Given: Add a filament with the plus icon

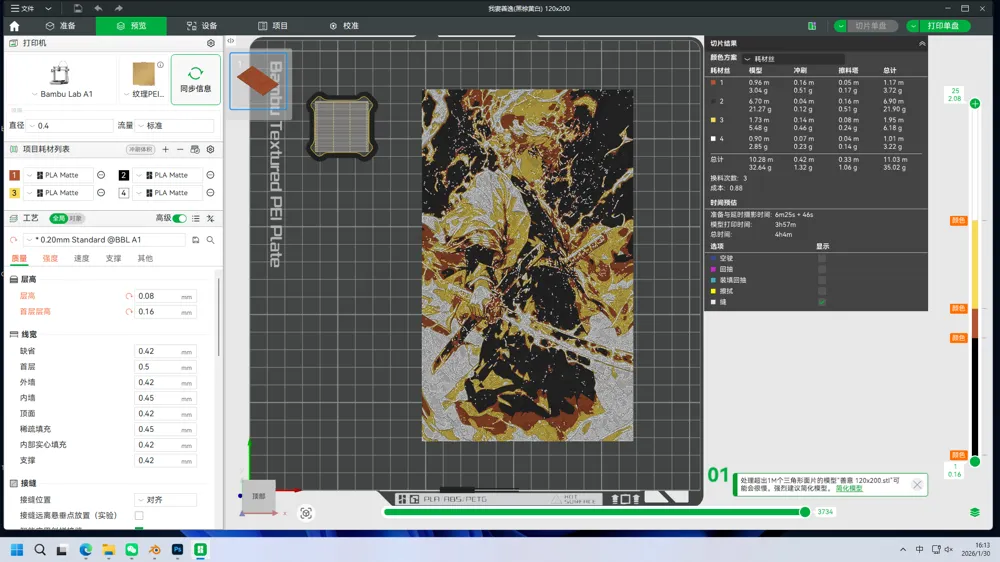Looking at the screenshot, I should tap(165, 149).
